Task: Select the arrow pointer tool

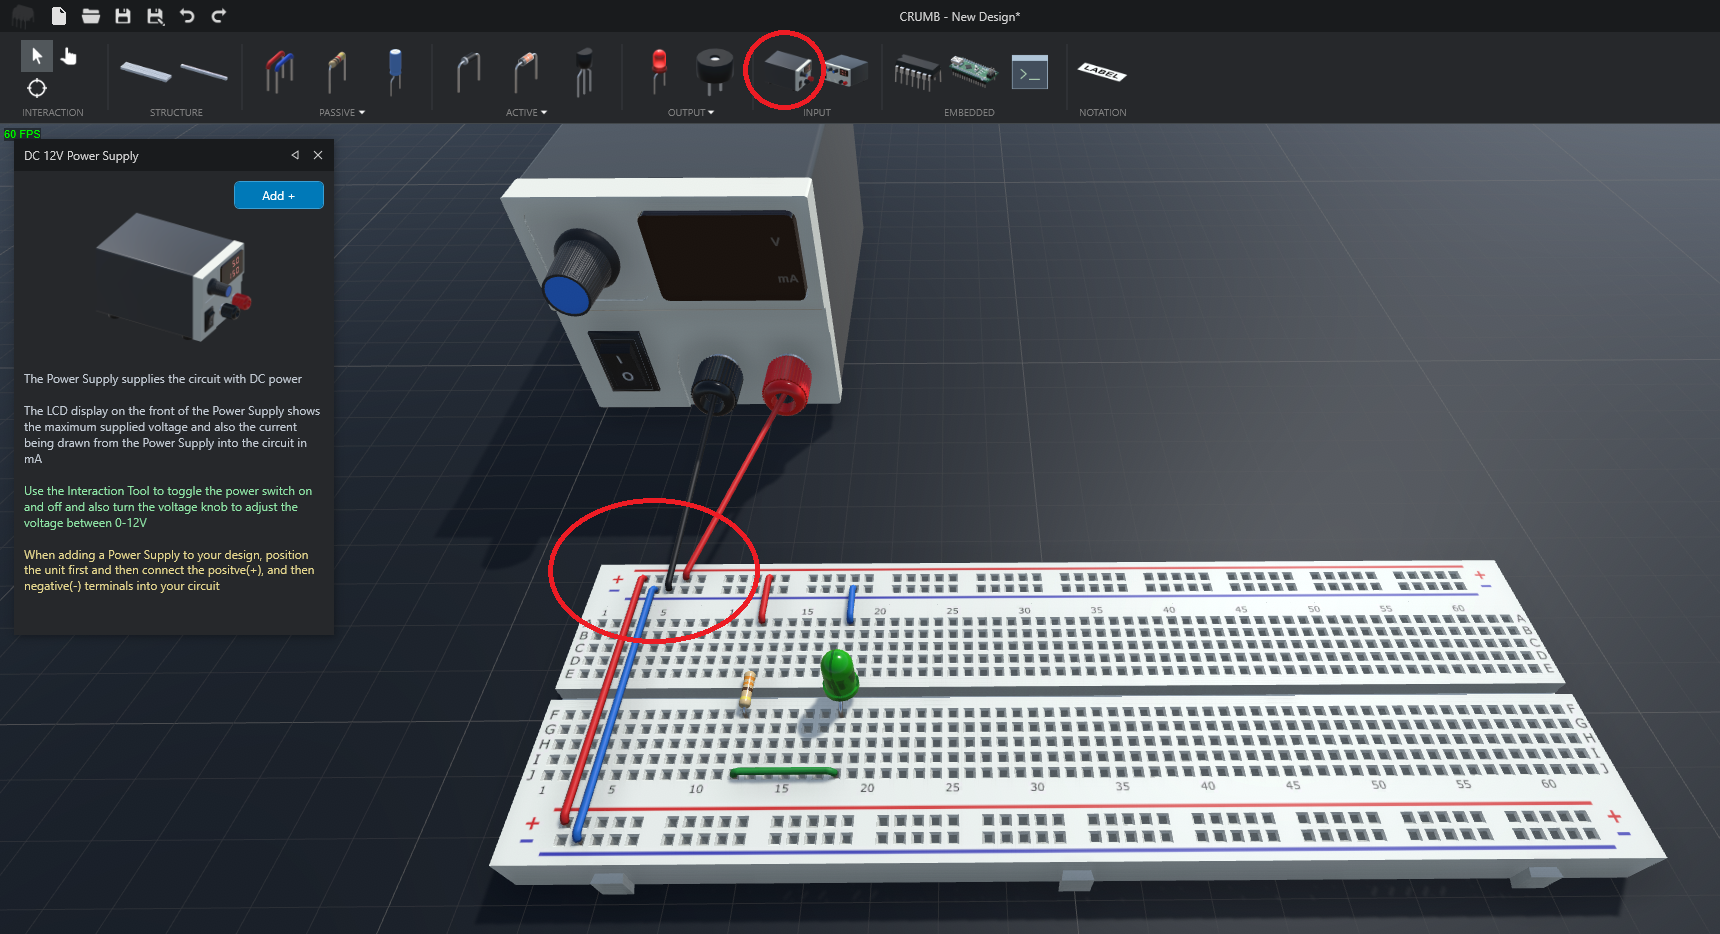Action: pos(37,56)
